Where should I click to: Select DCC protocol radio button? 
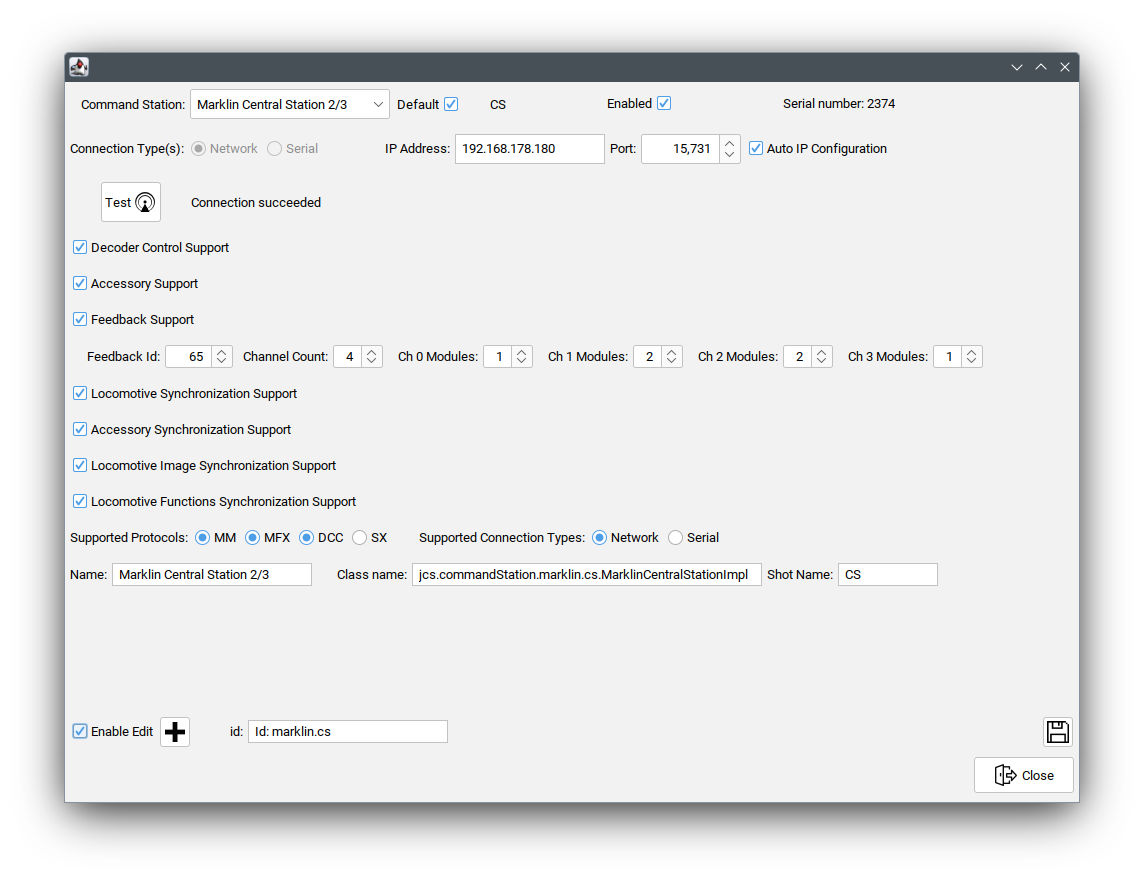(x=306, y=538)
